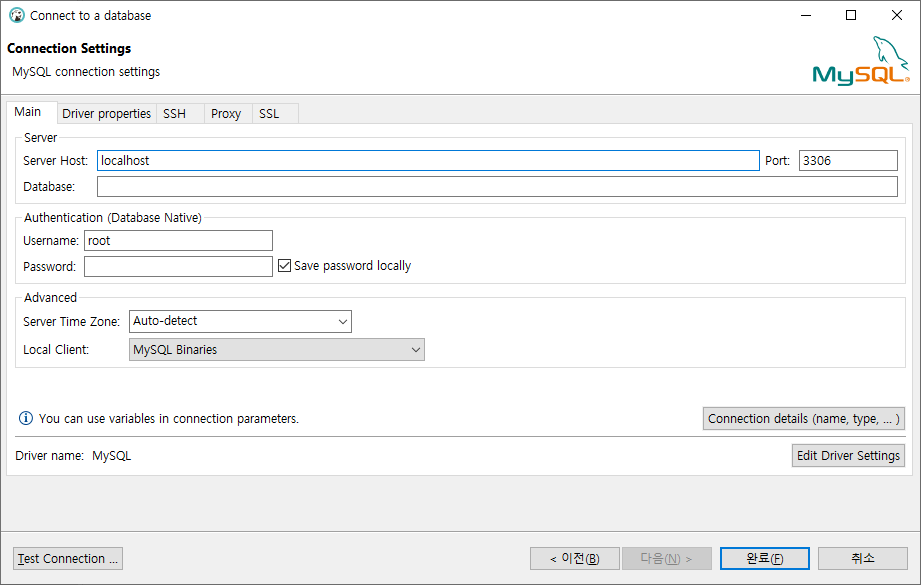Viewport: 921px width, 585px height.
Task: Switch to the Driver properties tab
Action: tap(106, 113)
